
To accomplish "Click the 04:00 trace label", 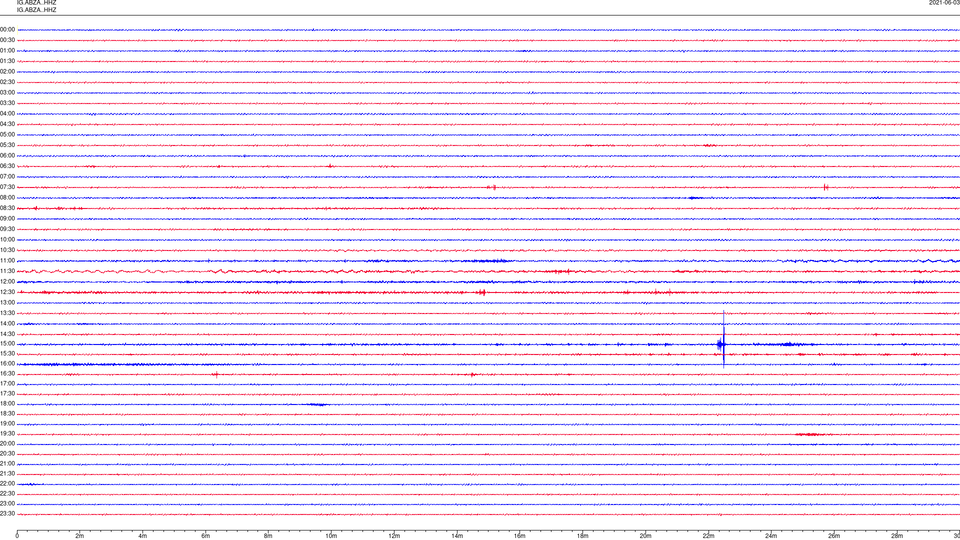I will point(7,114).
